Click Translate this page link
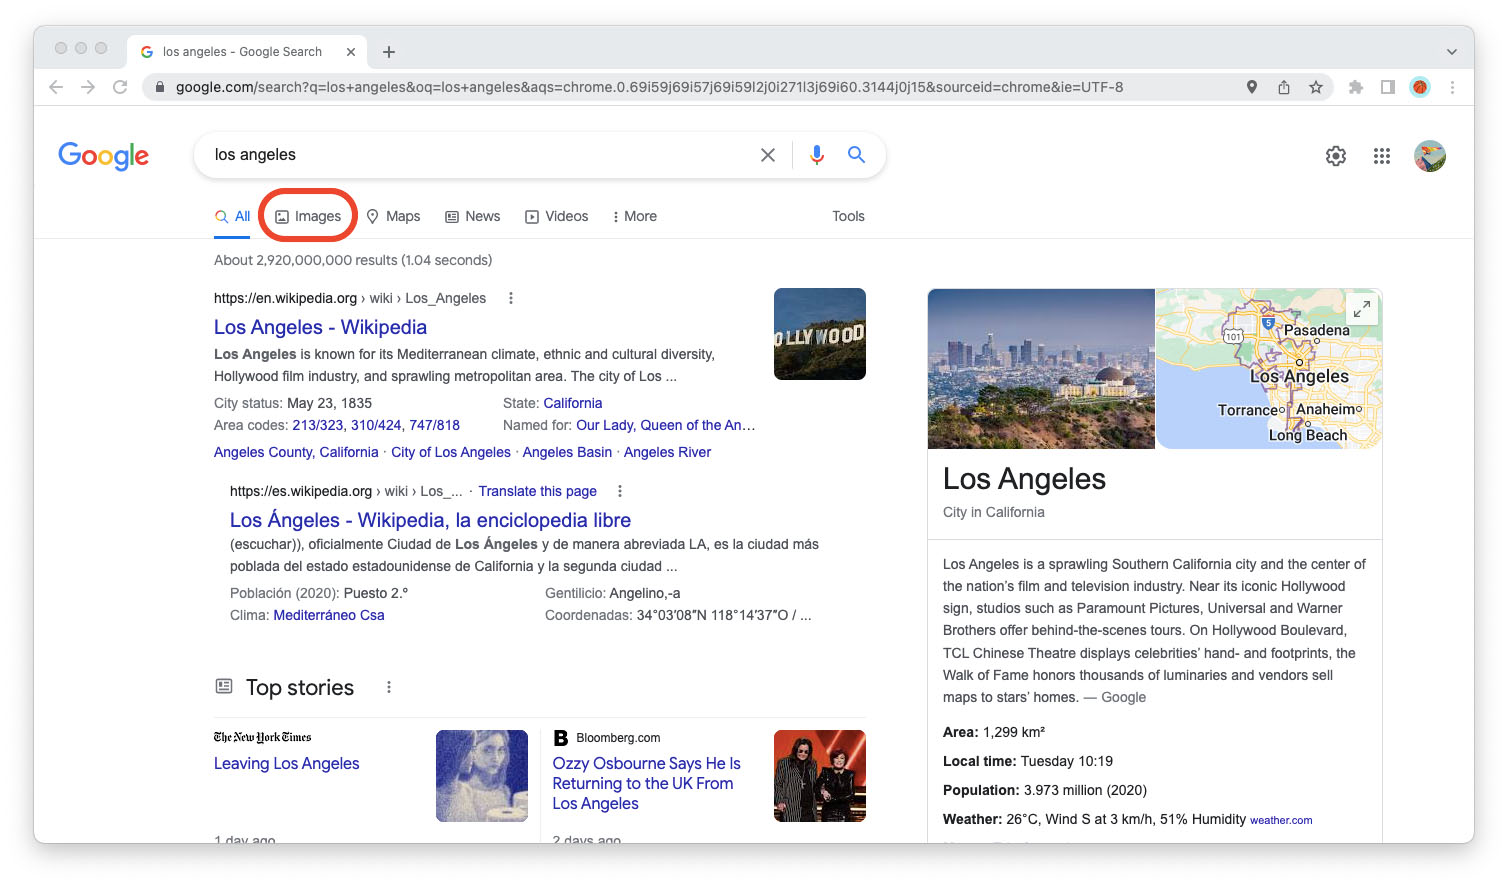 click(537, 491)
